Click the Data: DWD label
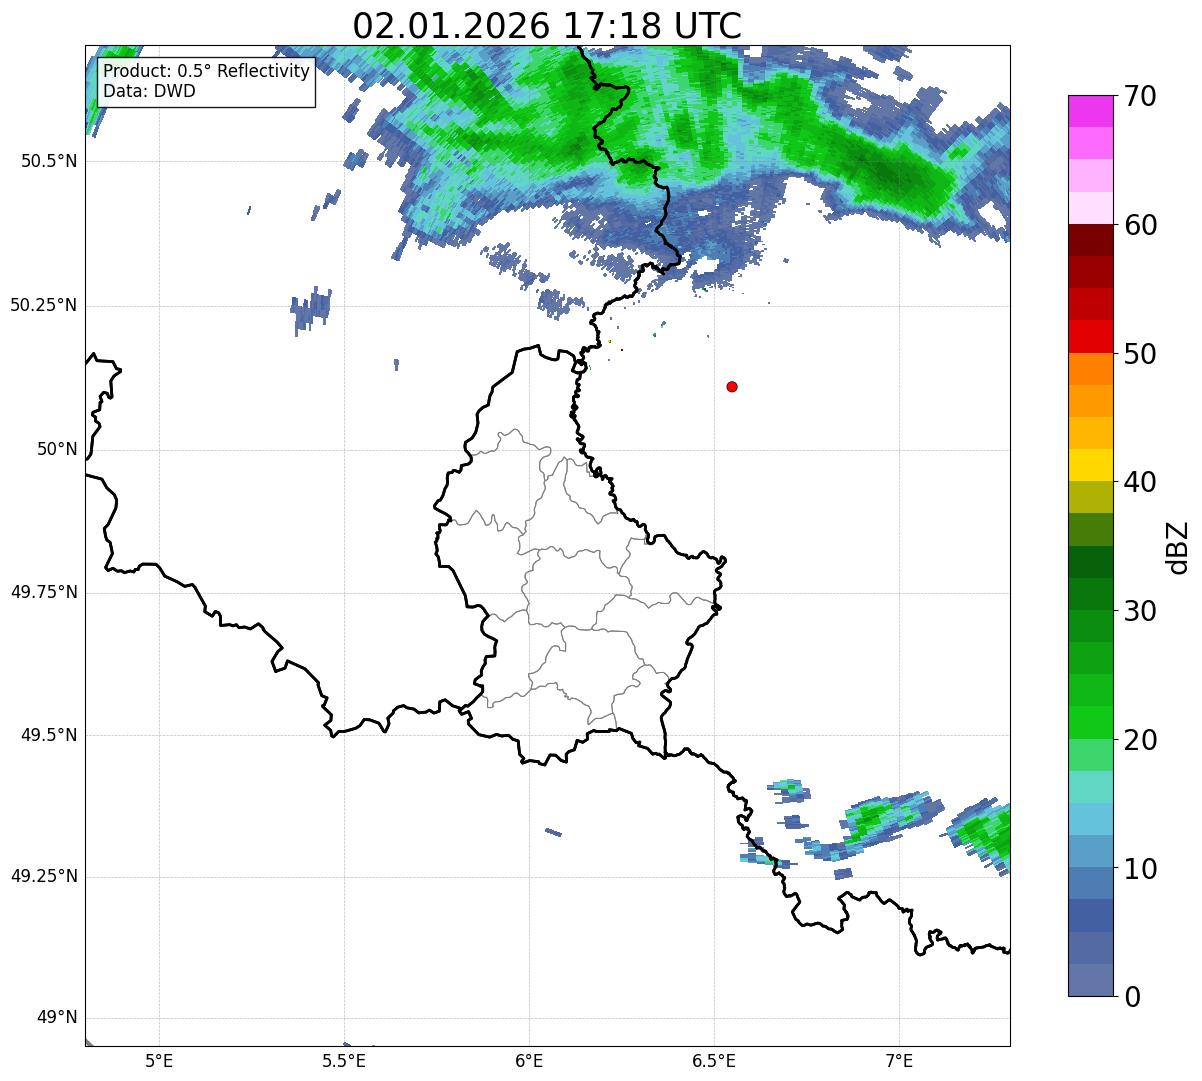The height and width of the screenshot is (1081, 1202). point(149,91)
